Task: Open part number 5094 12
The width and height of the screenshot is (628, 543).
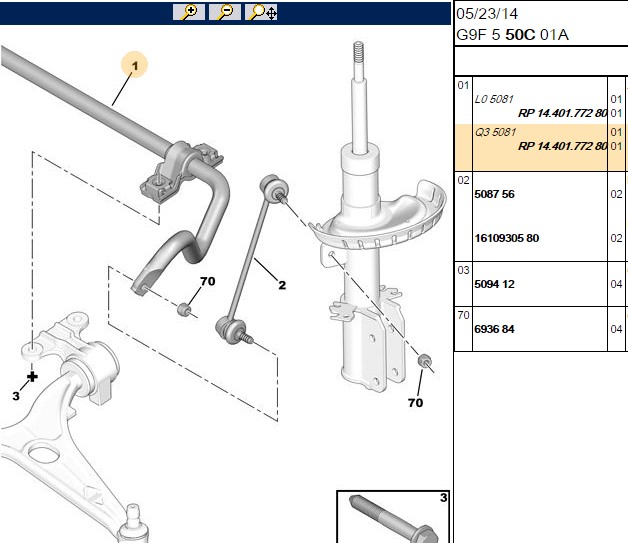Action: tap(494, 284)
